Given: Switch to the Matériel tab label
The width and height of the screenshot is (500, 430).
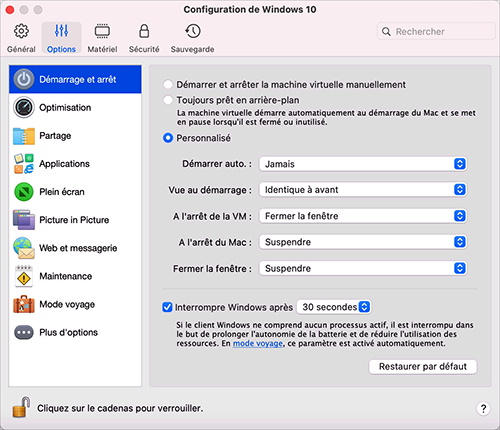Looking at the screenshot, I should 102,49.
